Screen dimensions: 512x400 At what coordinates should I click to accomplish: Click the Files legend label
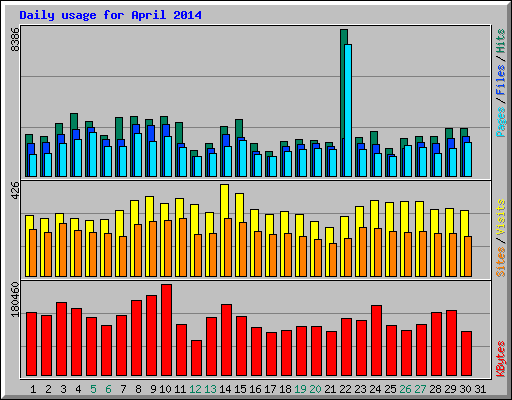500,80
